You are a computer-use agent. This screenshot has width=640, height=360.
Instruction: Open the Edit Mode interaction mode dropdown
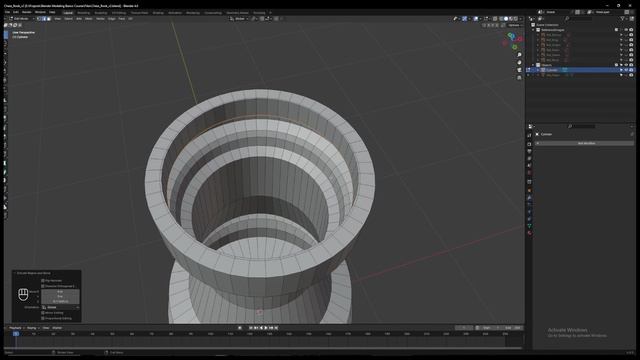[22, 19]
